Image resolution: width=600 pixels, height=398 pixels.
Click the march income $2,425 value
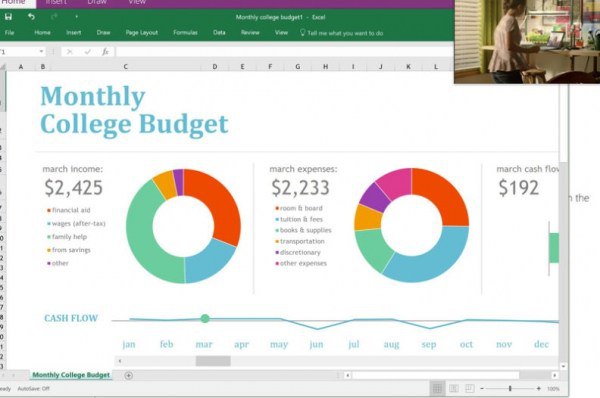73,188
